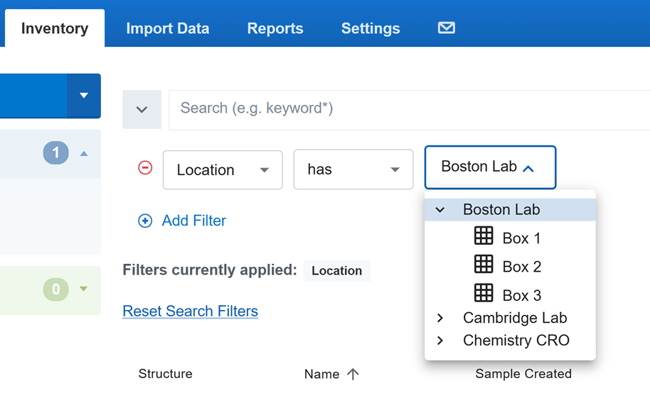Choose Box 1 under Boston Lab

point(521,238)
